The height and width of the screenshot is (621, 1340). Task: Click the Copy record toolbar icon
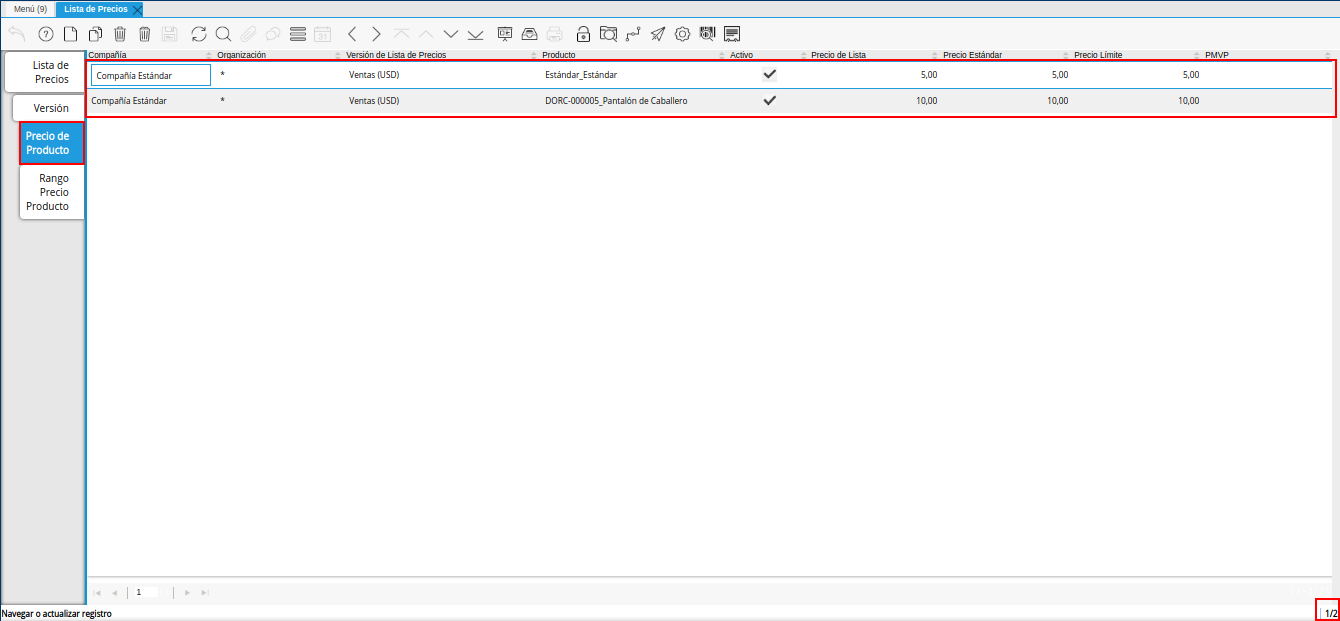coord(95,34)
